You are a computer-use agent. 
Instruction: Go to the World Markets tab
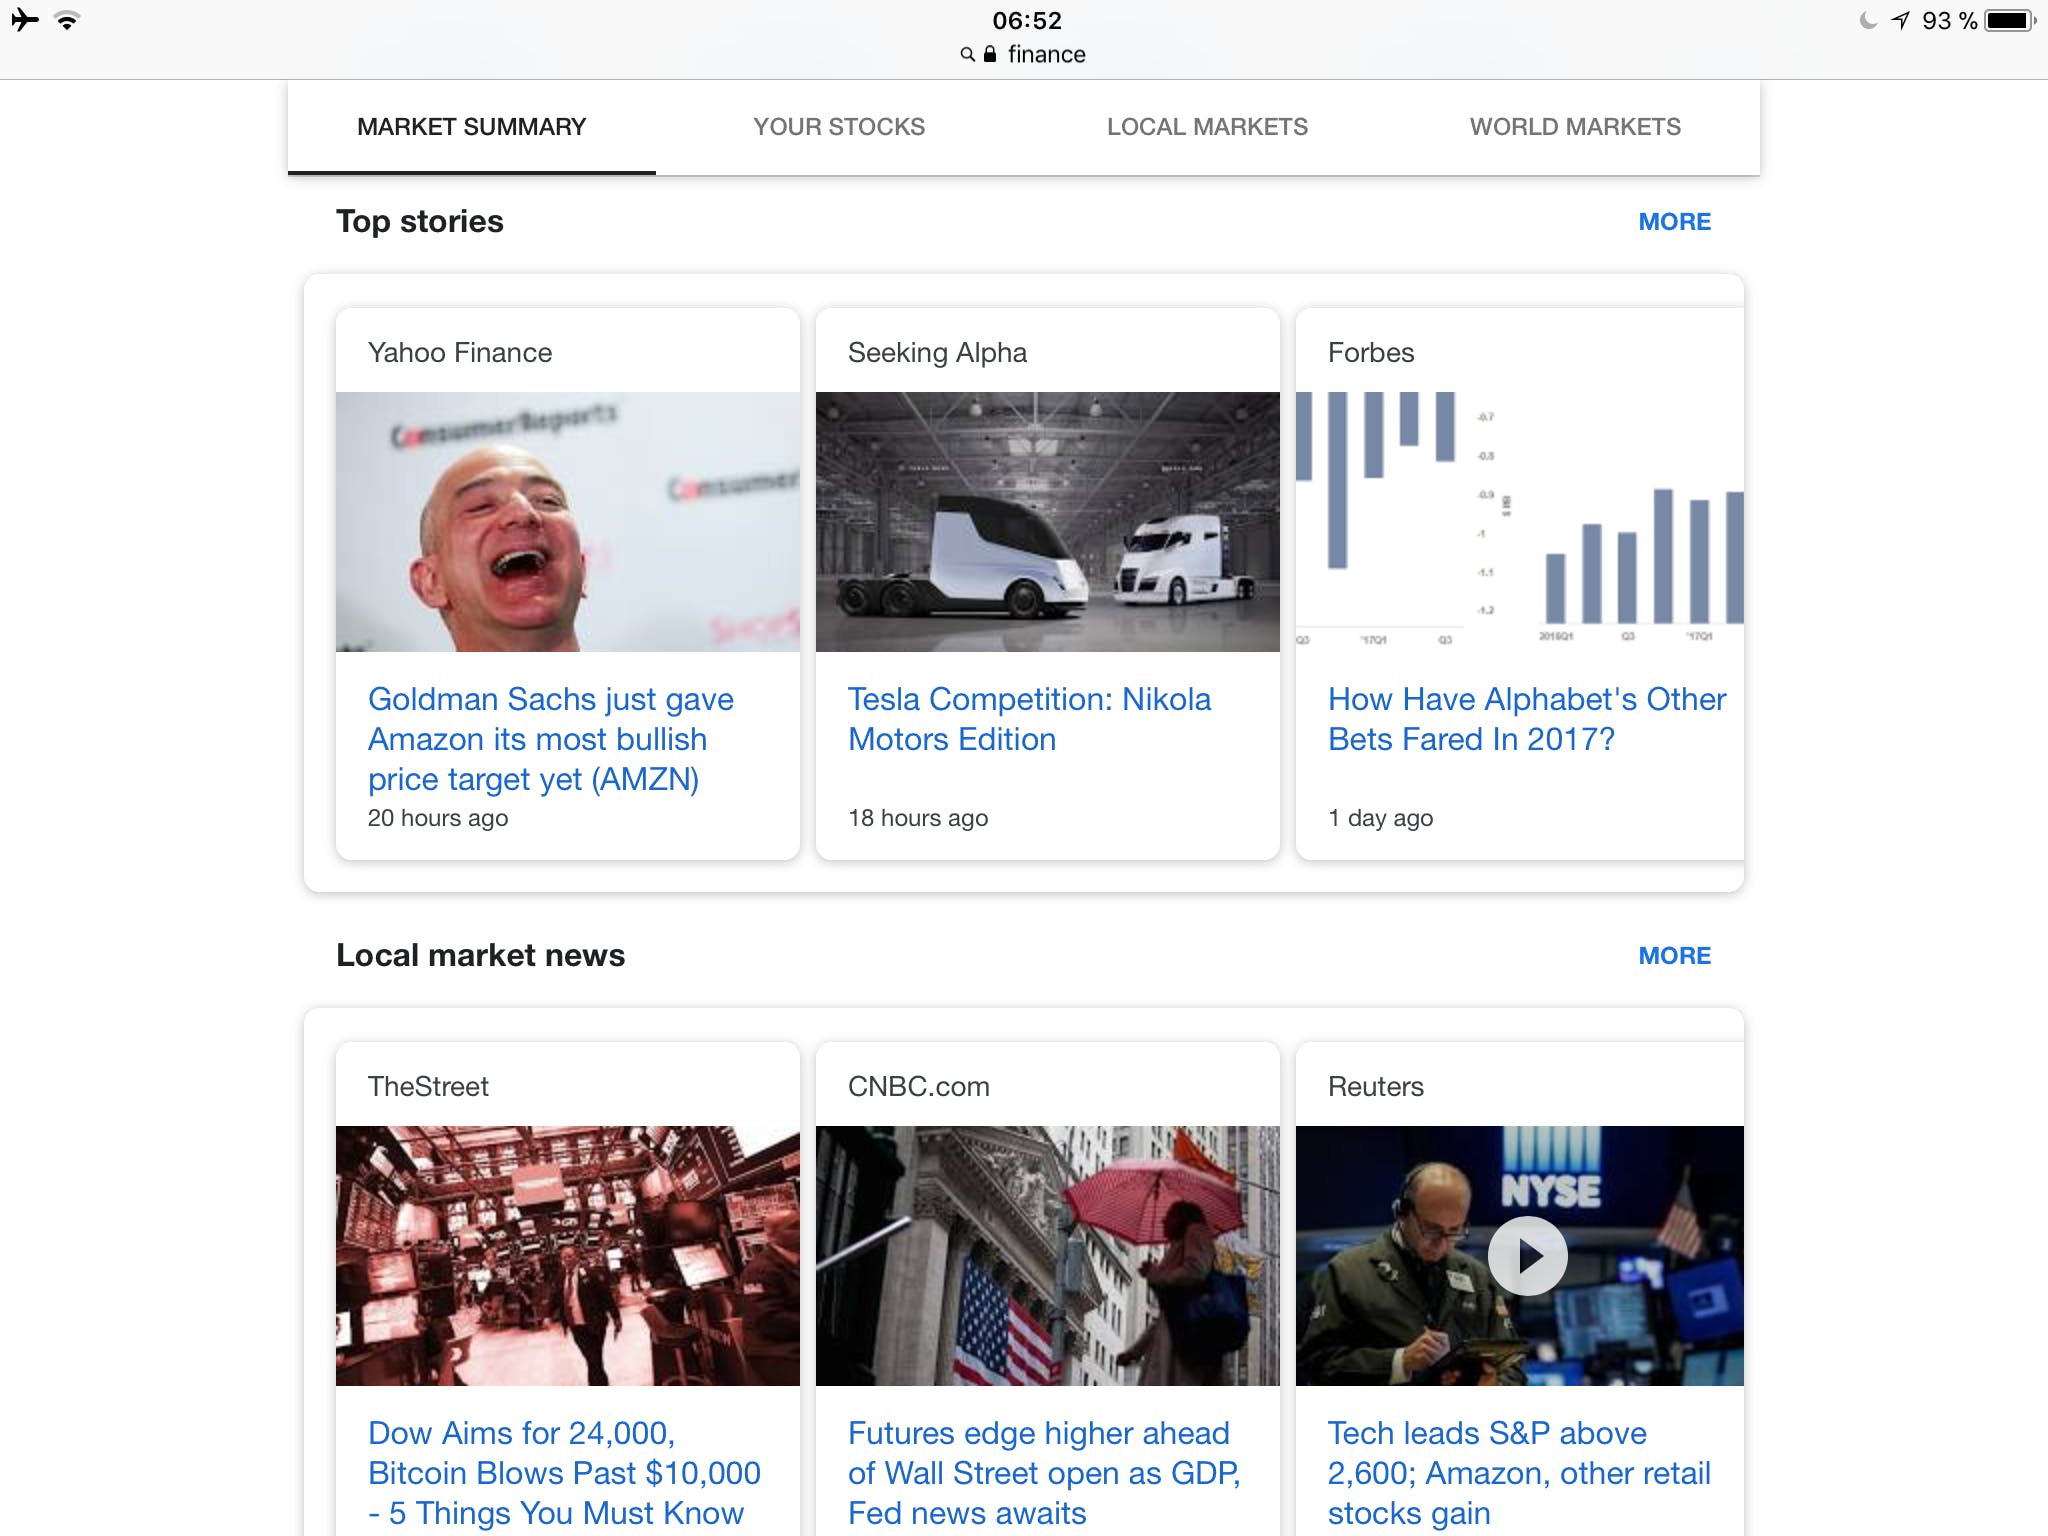click(x=1575, y=127)
